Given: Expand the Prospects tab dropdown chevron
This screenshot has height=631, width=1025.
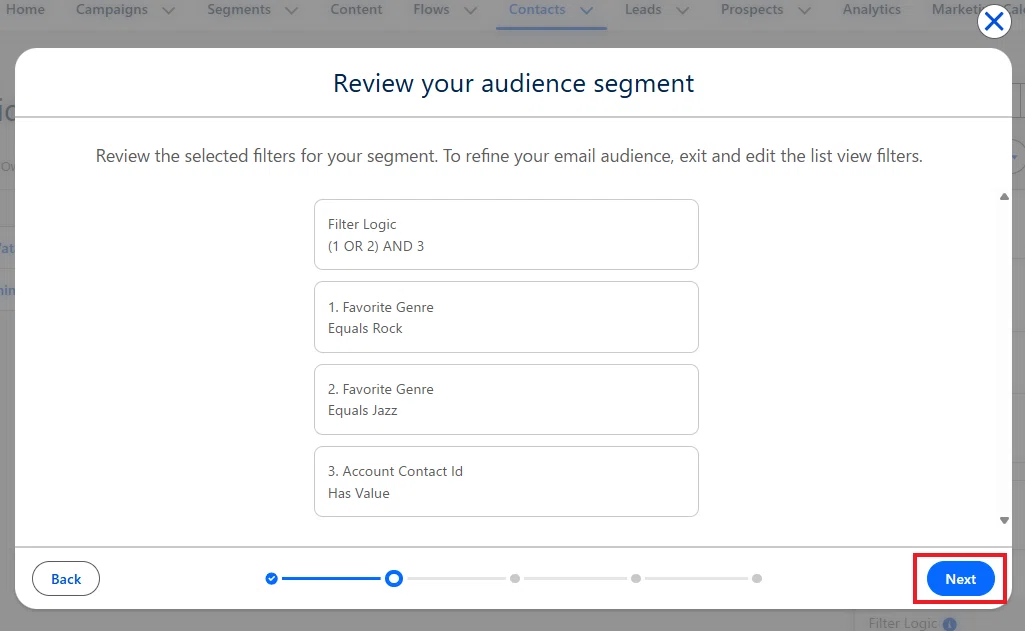Looking at the screenshot, I should [805, 10].
